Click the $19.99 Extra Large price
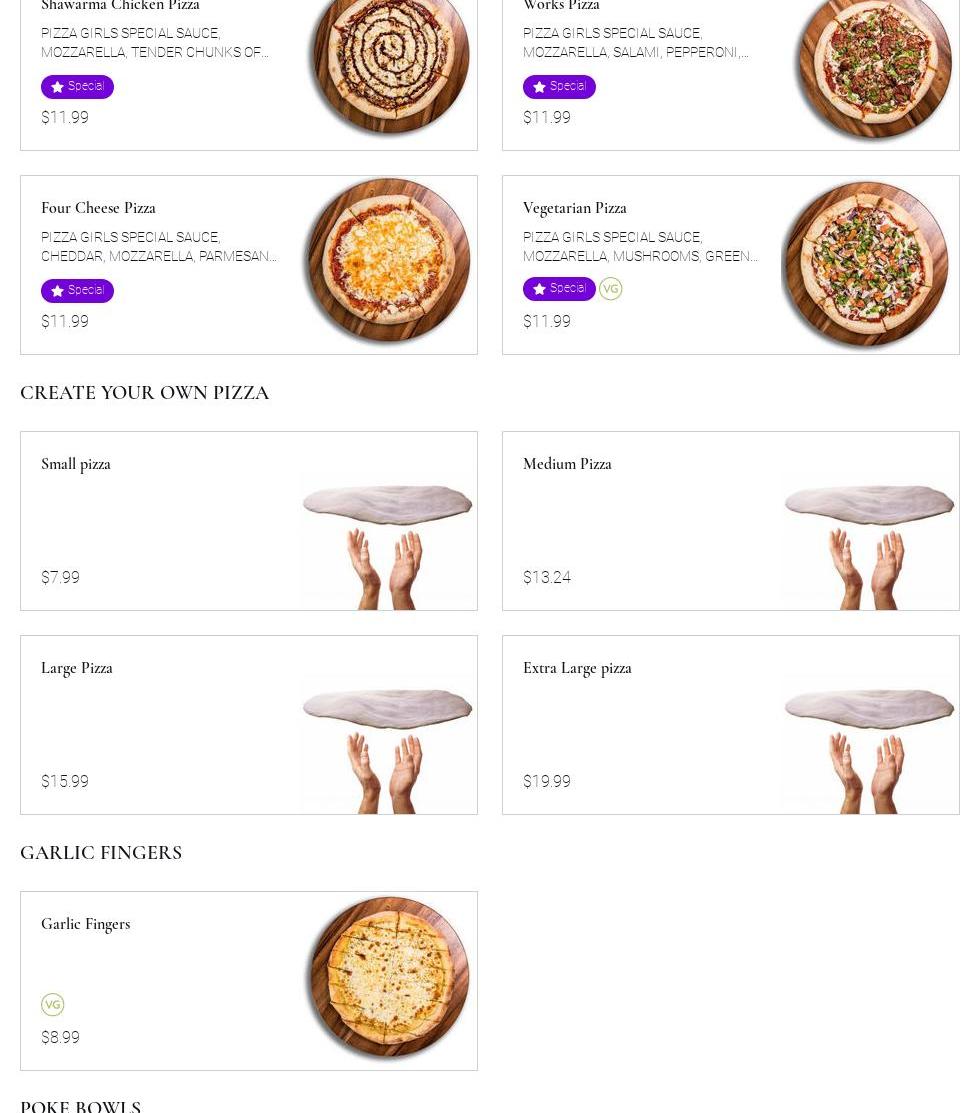 [x=547, y=782]
